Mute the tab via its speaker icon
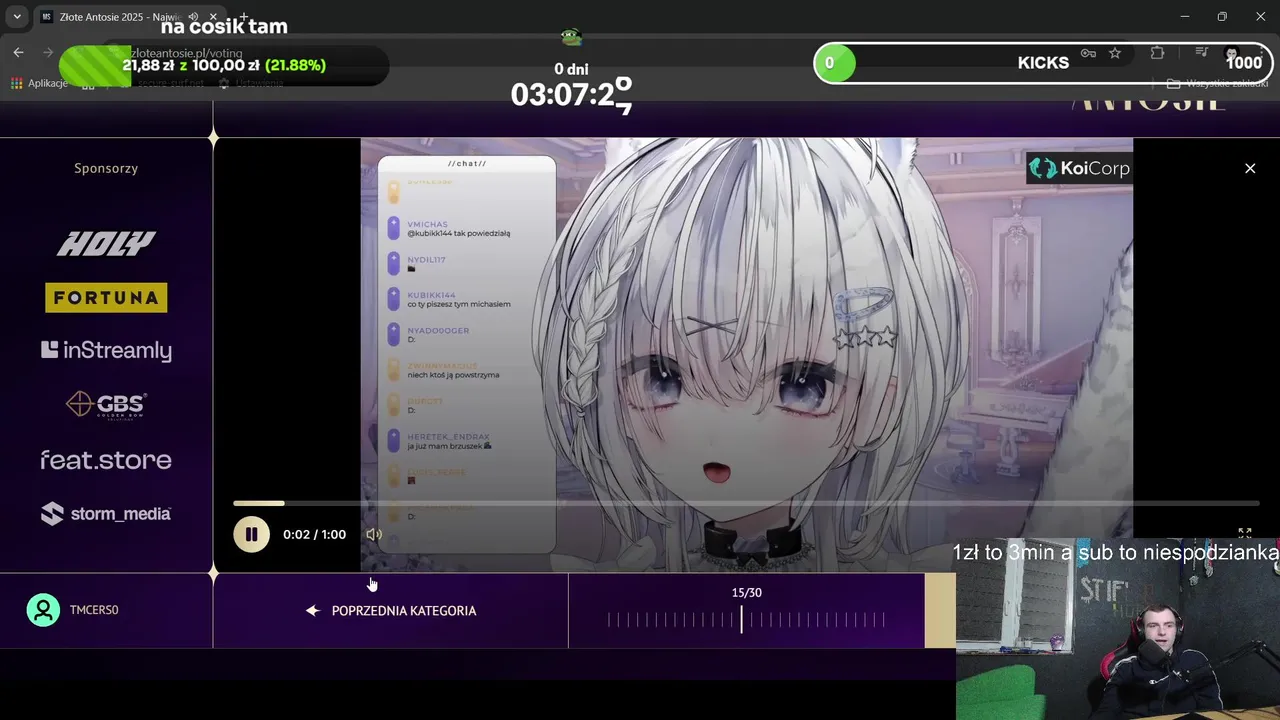The width and height of the screenshot is (1280, 720). pyautogui.click(x=193, y=17)
